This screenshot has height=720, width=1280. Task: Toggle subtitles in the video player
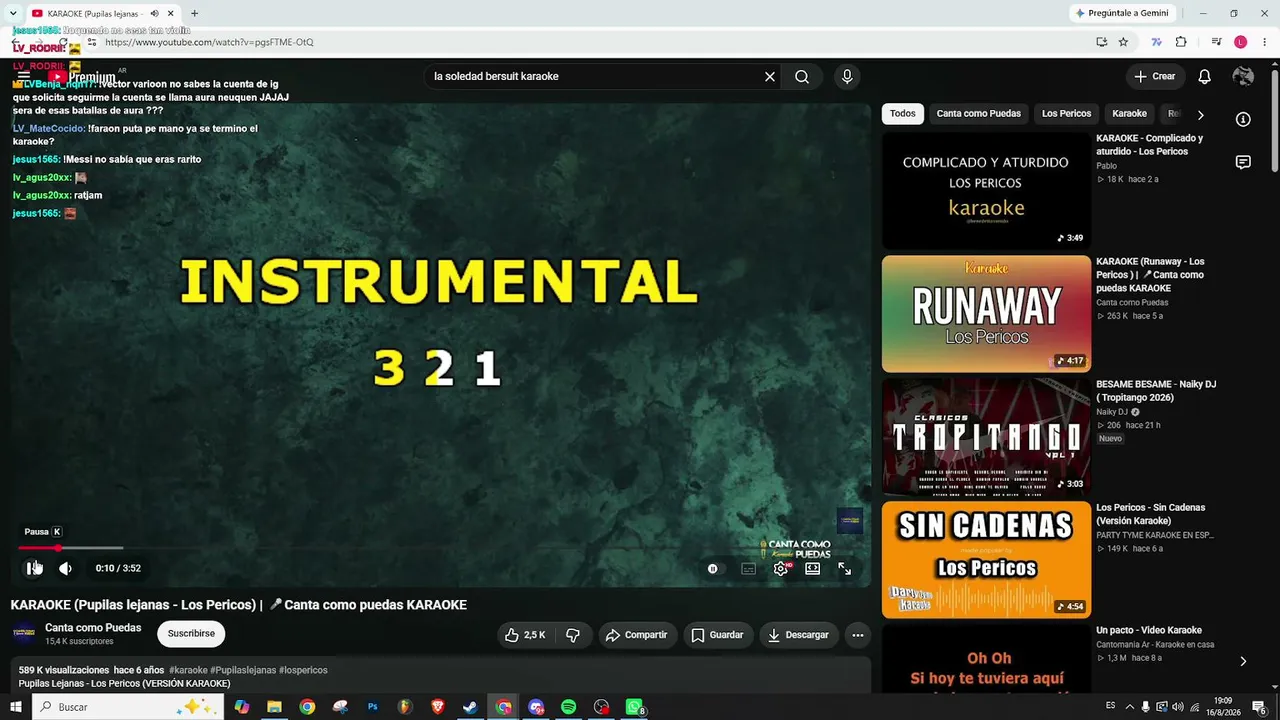click(748, 568)
